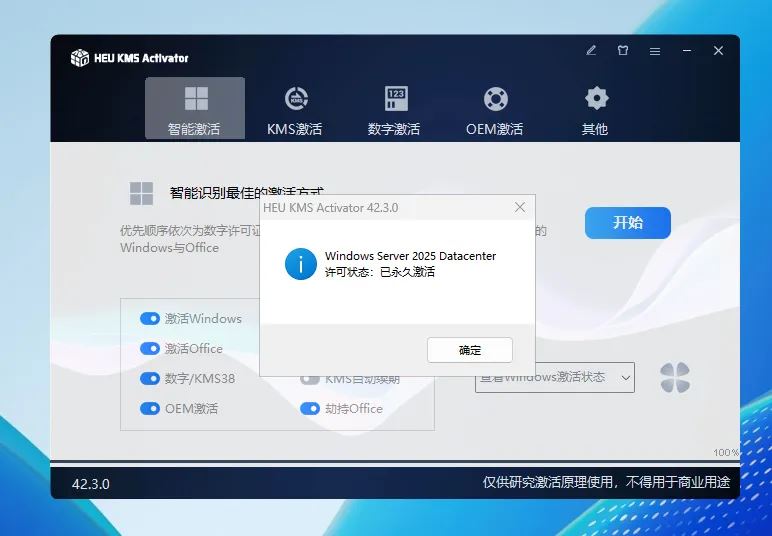This screenshot has width=772, height=536.
Task: Click the 100% progress indicator
Action: [x=726, y=452]
